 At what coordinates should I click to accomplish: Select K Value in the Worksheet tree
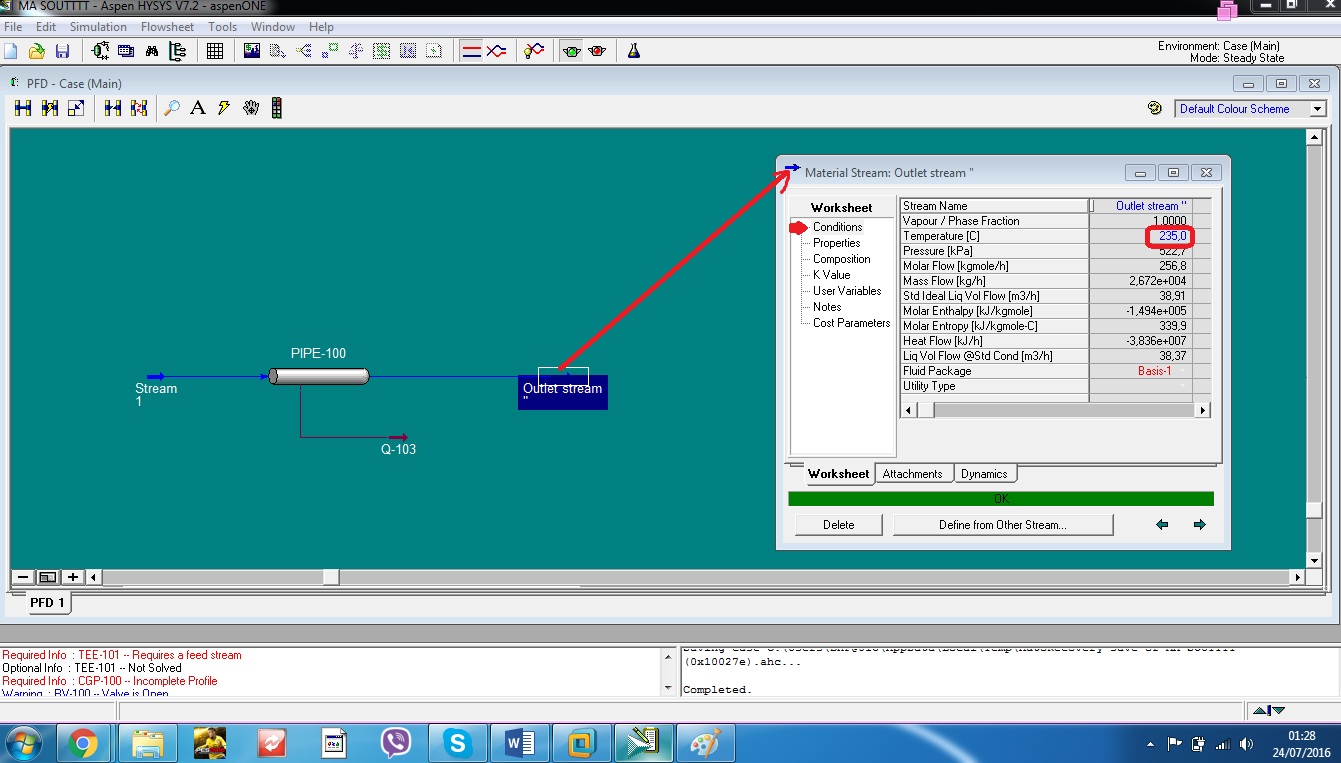tap(831, 275)
